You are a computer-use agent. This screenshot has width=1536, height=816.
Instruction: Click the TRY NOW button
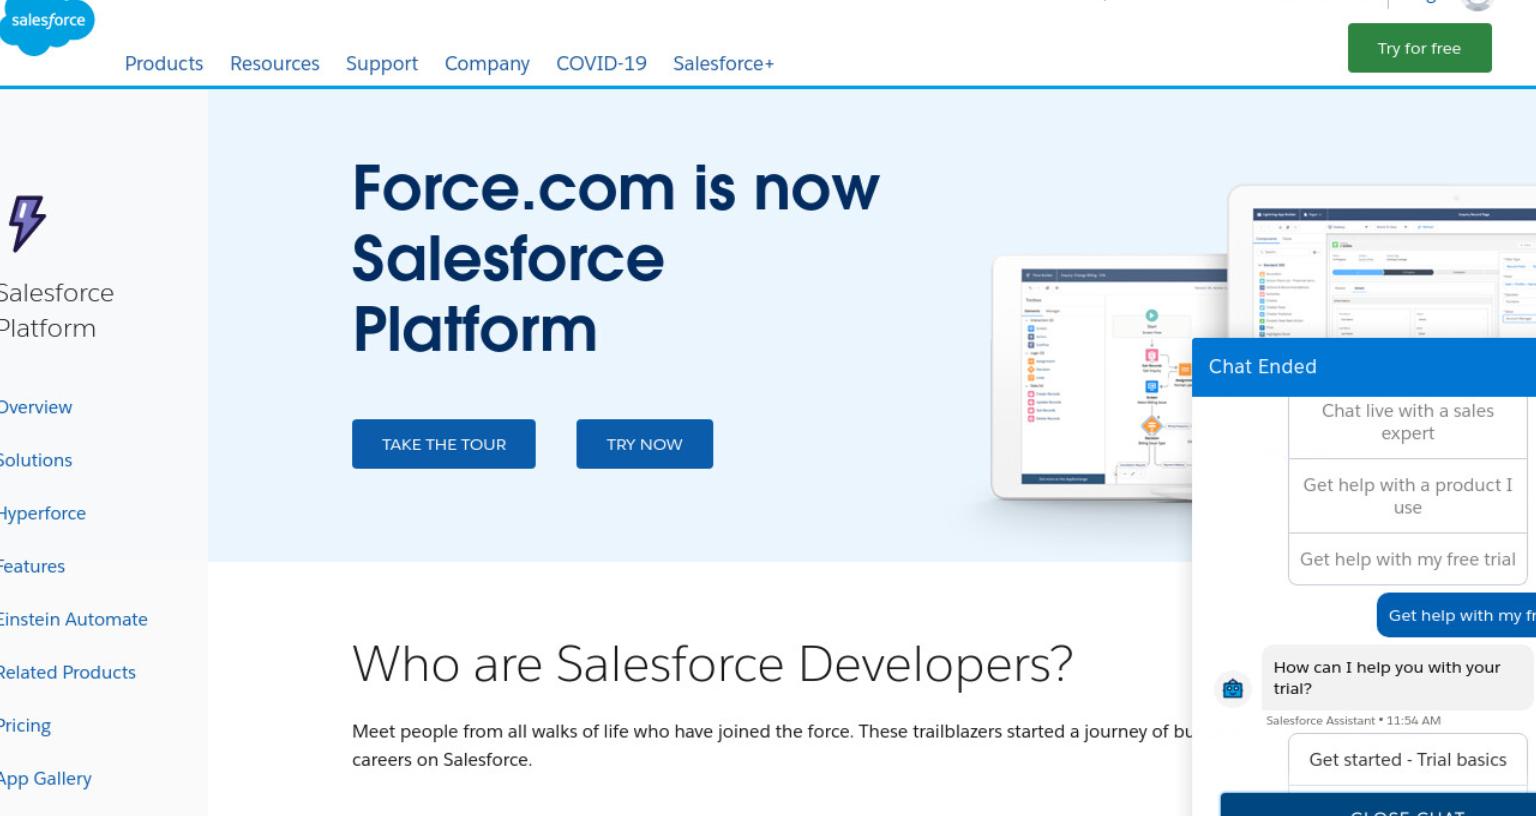click(x=644, y=444)
